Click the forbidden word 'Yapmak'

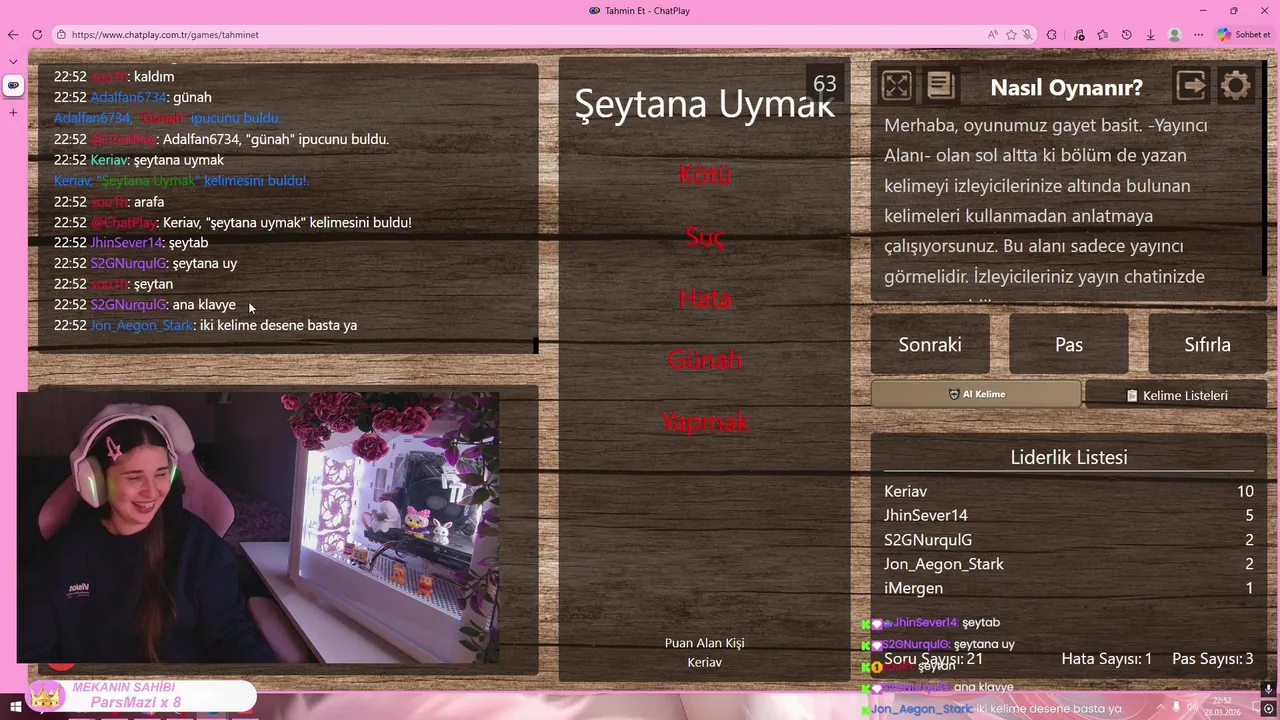point(705,422)
